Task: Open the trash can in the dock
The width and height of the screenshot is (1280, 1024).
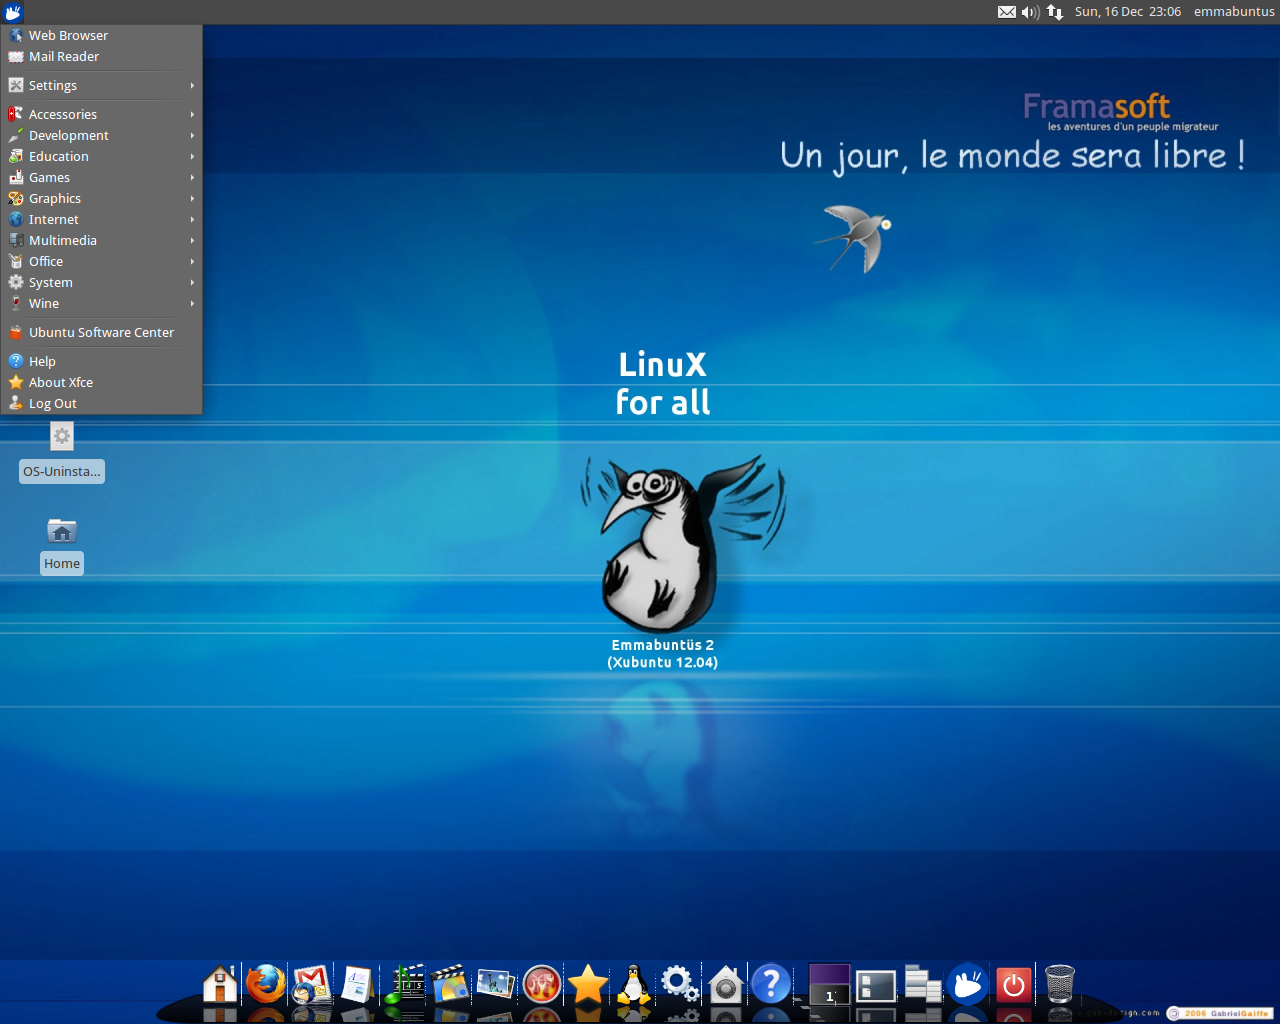Action: pyautogui.click(x=1060, y=984)
